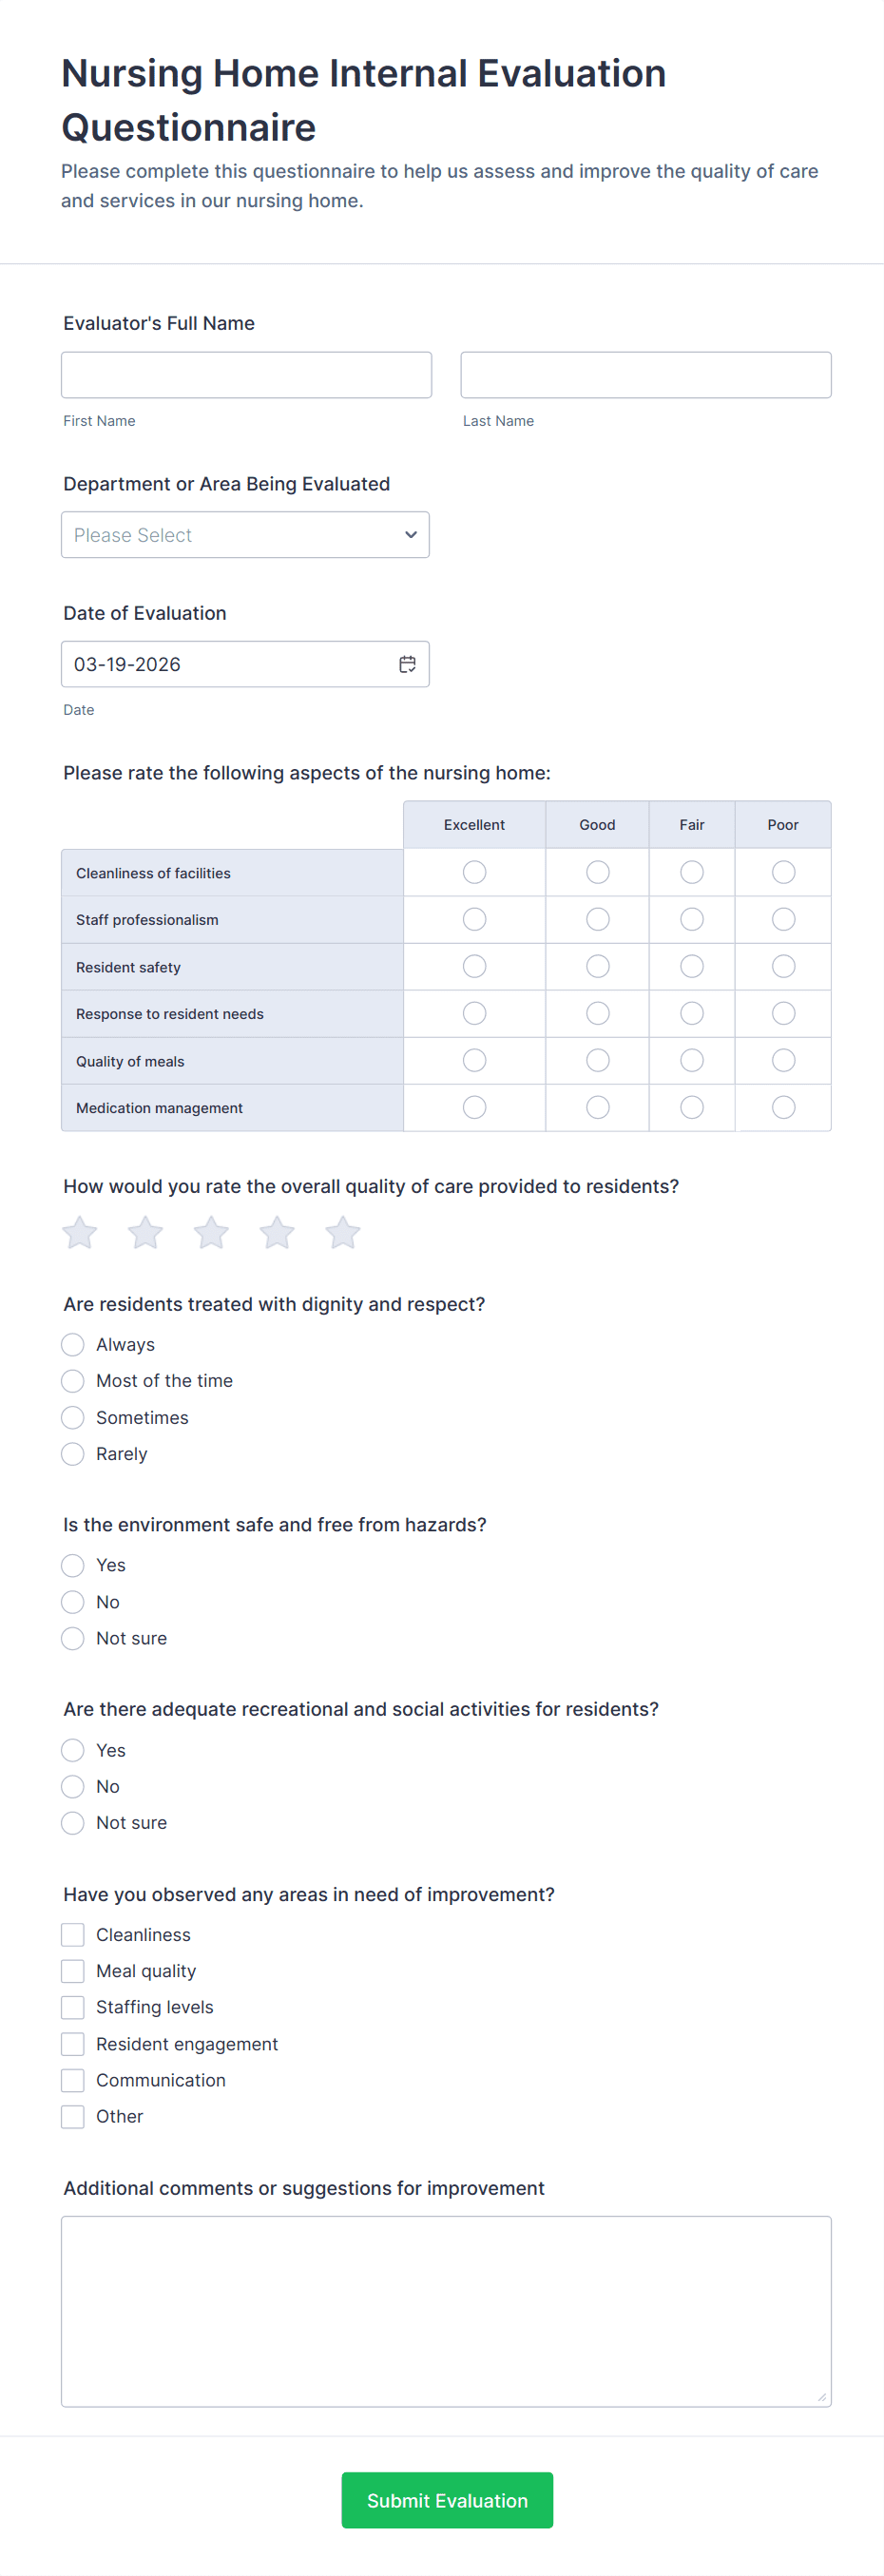Rate overall care two stars
The height and width of the screenshot is (2576, 884).
click(146, 1232)
